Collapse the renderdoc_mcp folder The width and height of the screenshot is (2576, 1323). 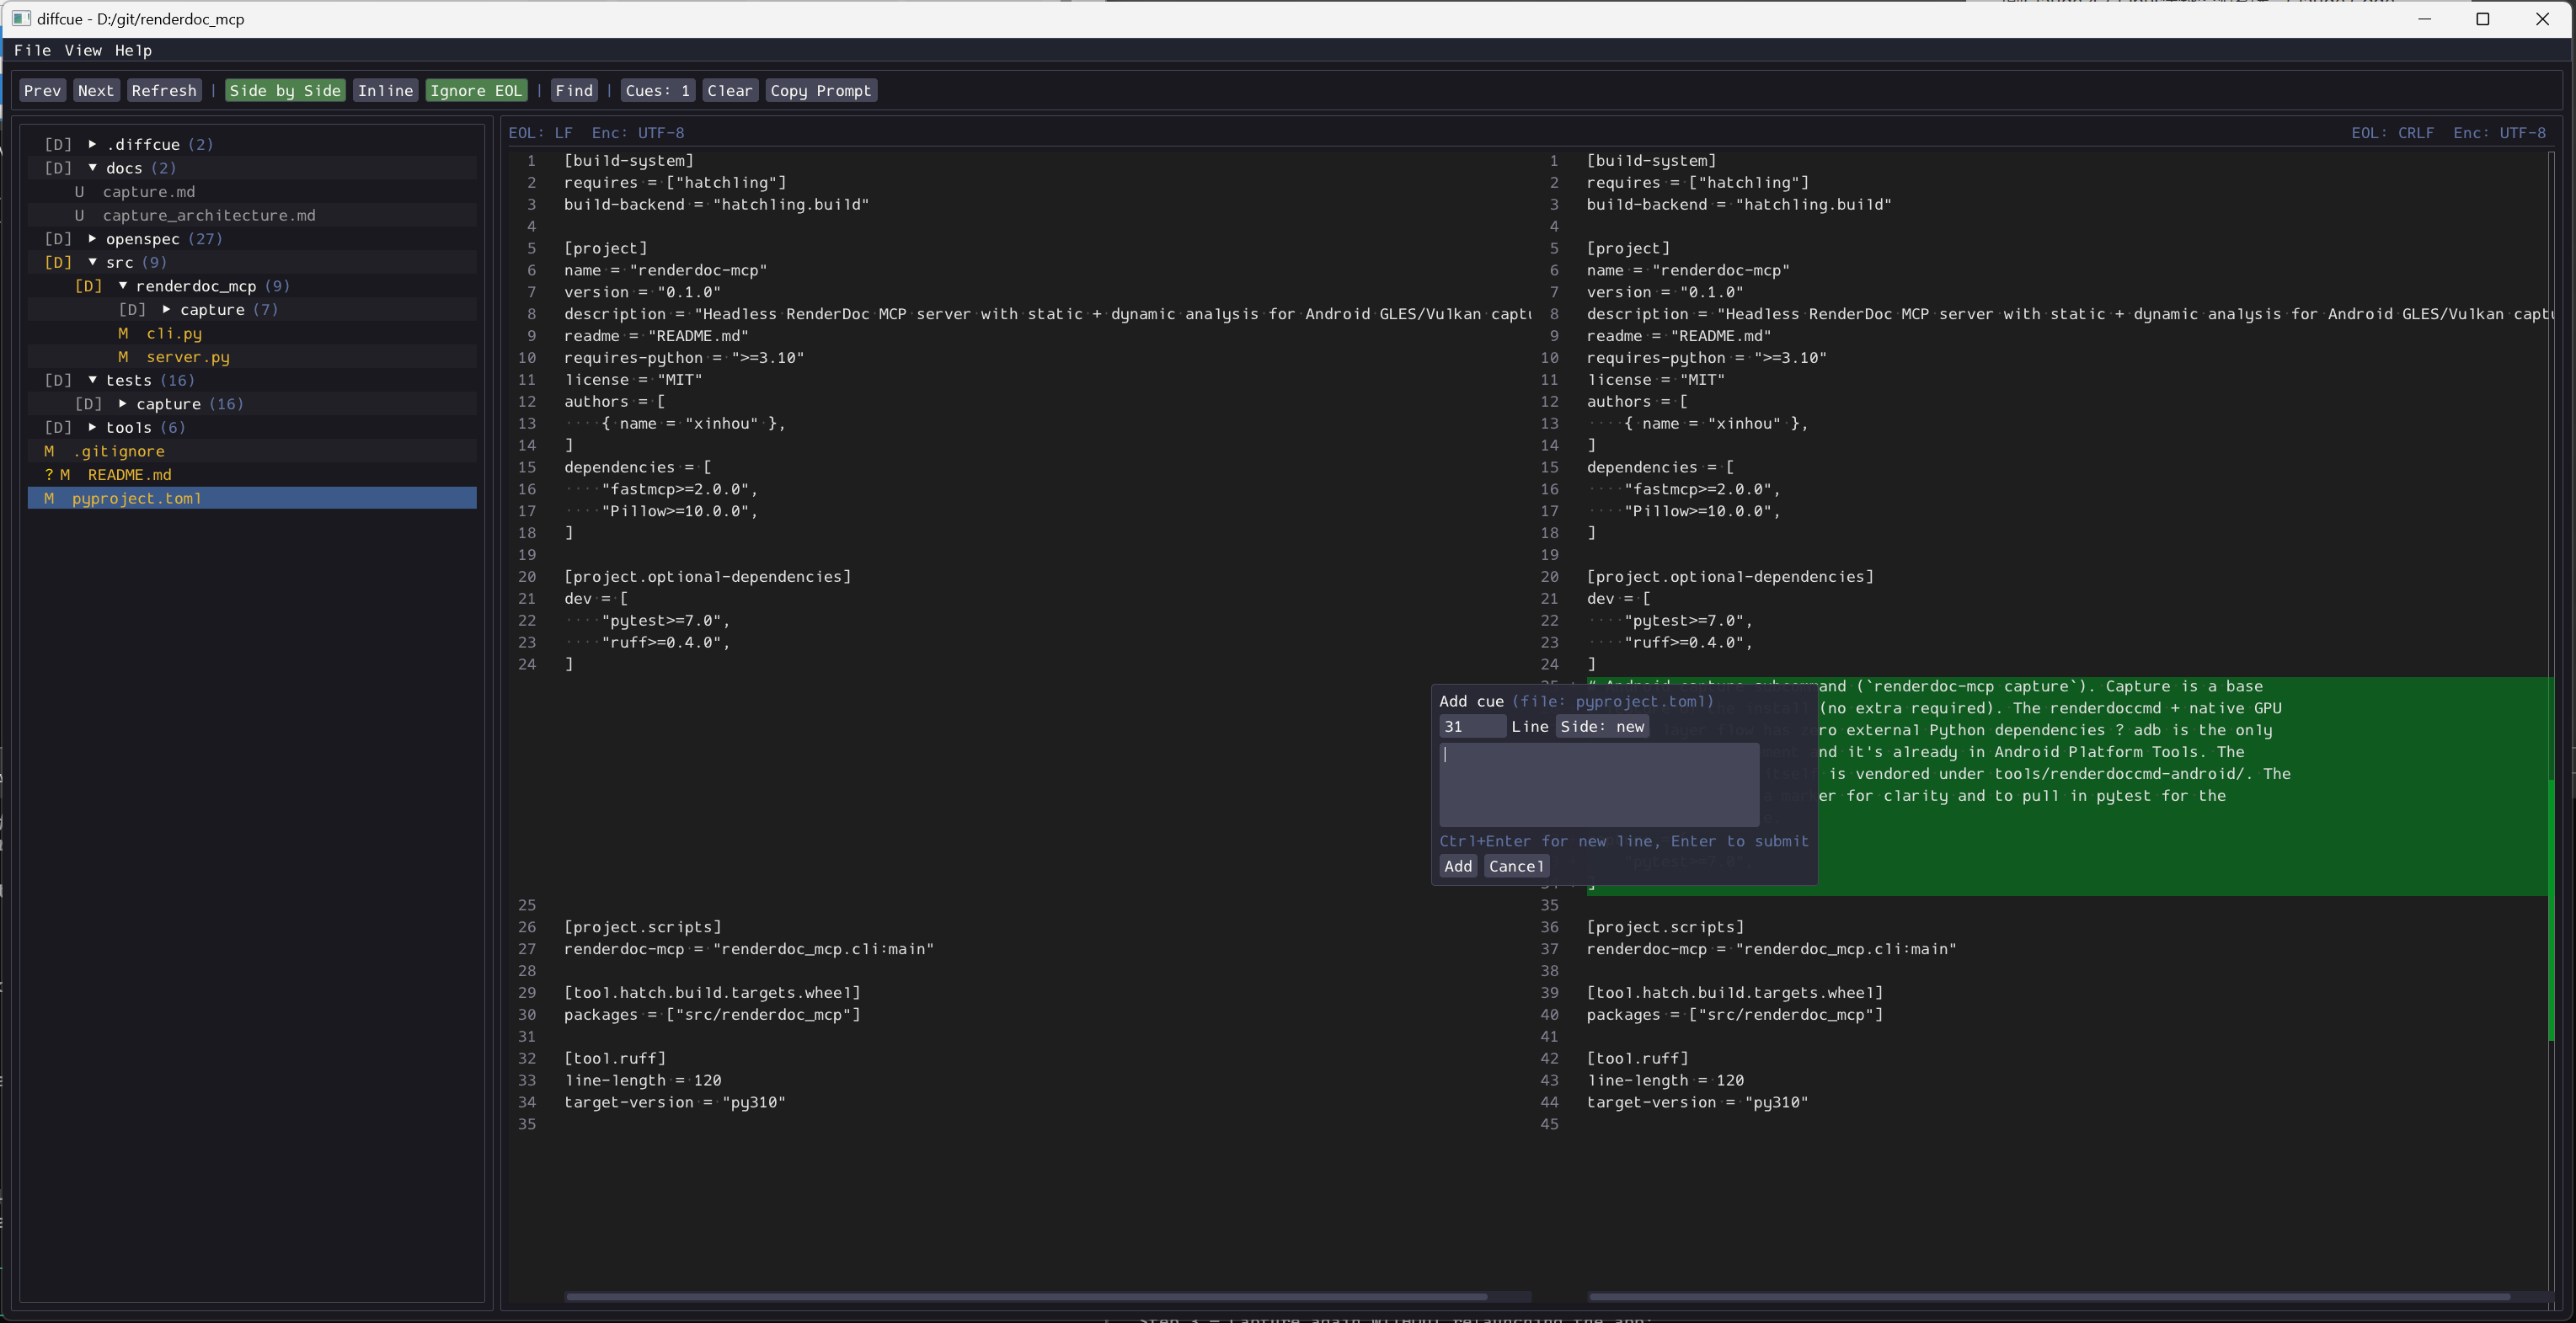[122, 286]
